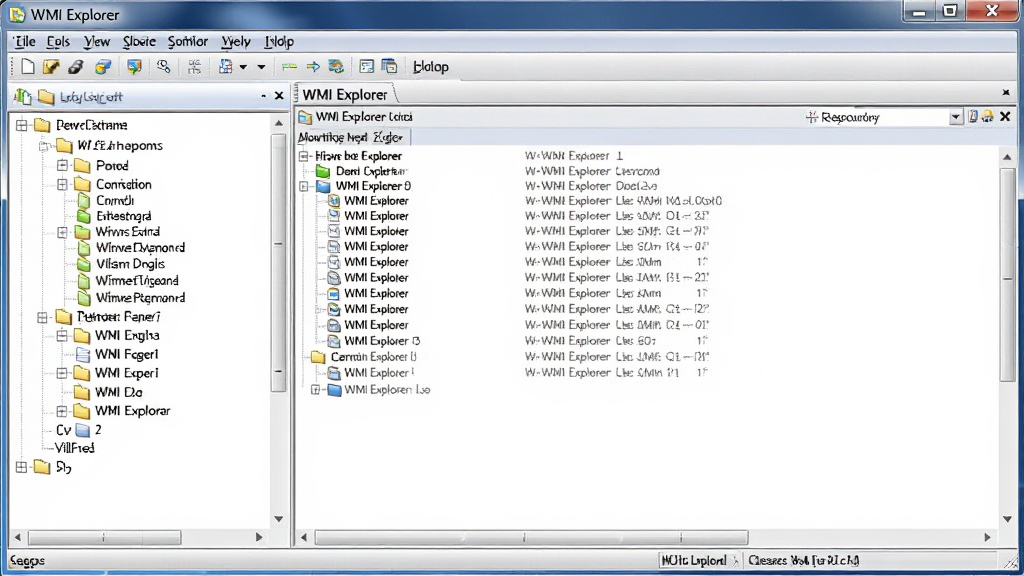Click right pane vertical scrollbar down arrow
The width and height of the screenshot is (1024, 576).
1007,519
